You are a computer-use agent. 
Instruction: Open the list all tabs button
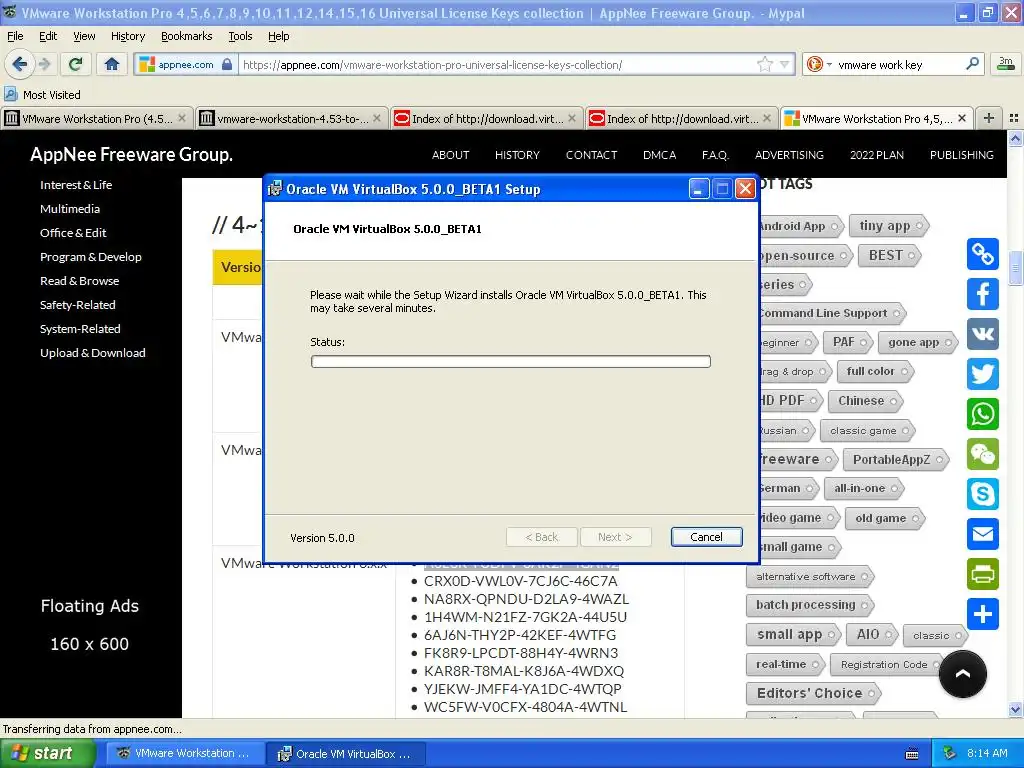click(x=1014, y=118)
